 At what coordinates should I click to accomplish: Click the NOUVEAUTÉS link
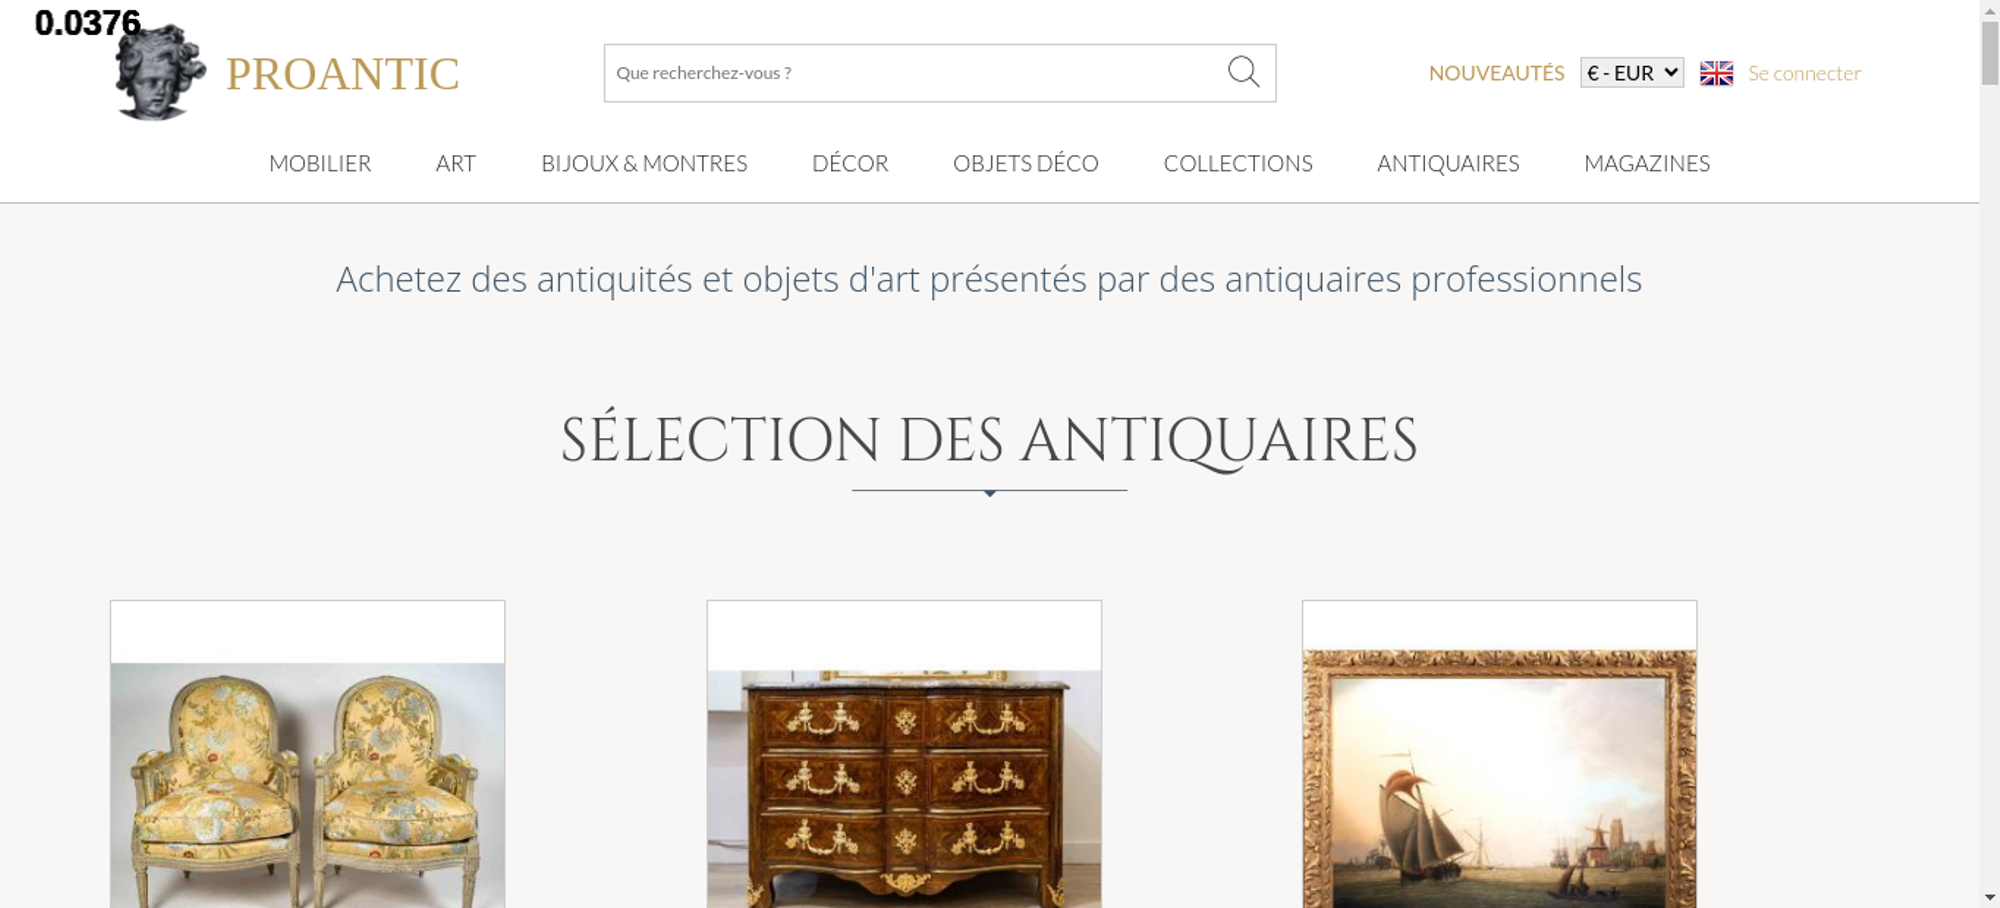pyautogui.click(x=1496, y=73)
